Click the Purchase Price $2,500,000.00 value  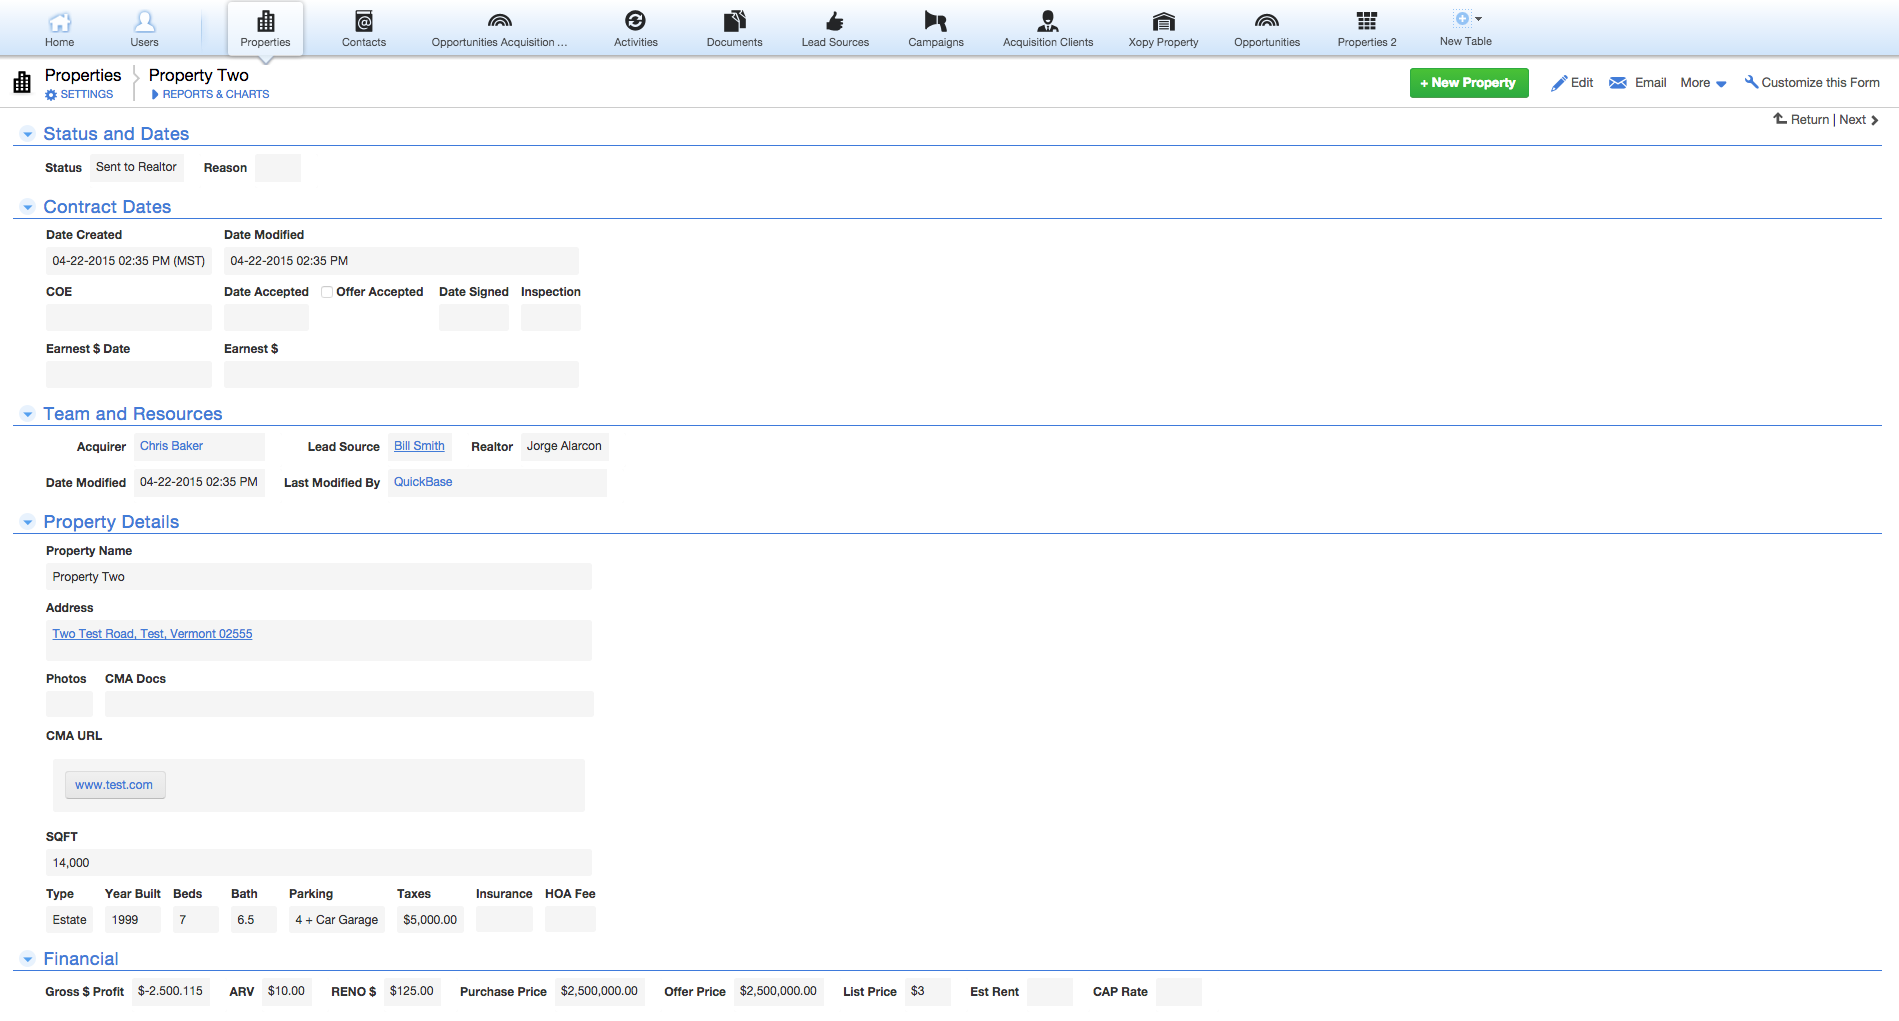point(599,992)
